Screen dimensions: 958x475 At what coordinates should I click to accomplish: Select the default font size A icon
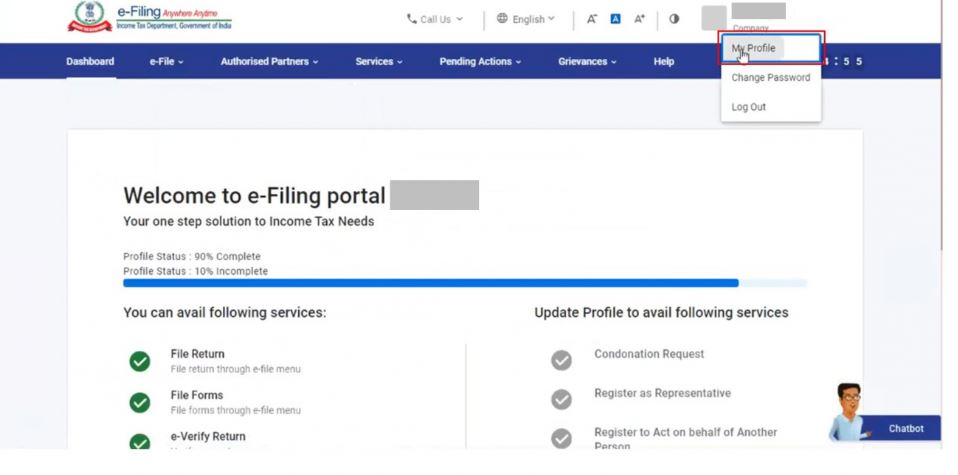pos(616,19)
